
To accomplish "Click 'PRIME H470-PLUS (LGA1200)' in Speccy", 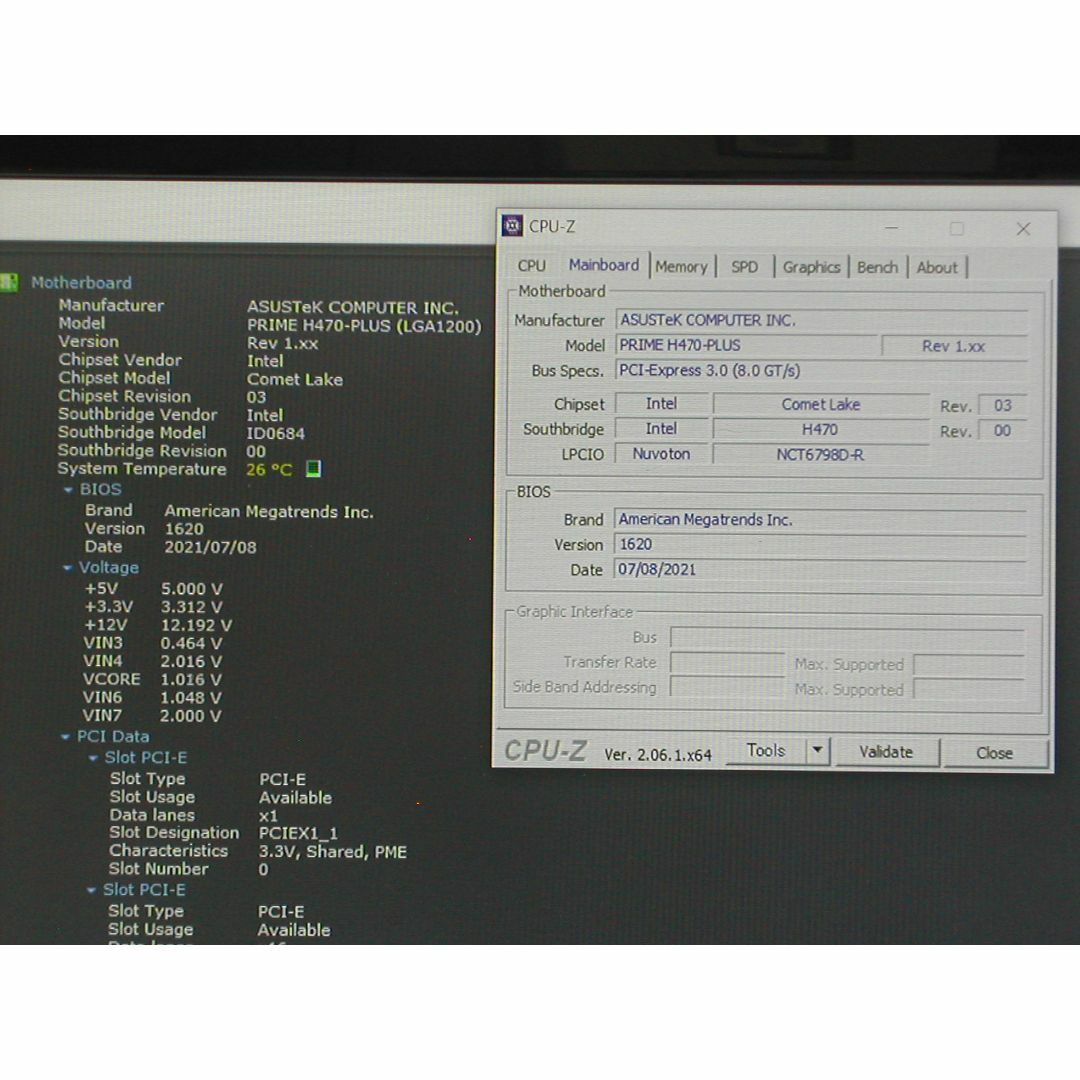I will (x=364, y=326).
